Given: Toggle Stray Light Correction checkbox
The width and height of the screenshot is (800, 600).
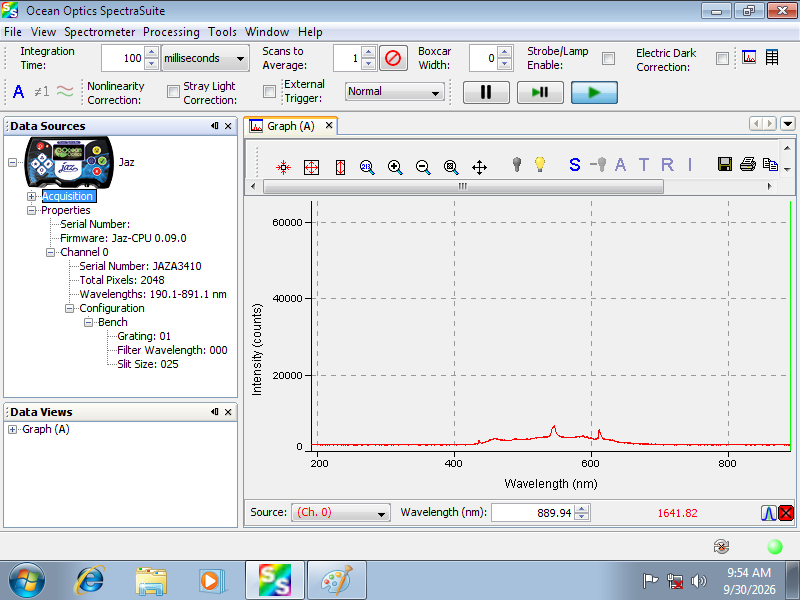Looking at the screenshot, I should 269,91.
